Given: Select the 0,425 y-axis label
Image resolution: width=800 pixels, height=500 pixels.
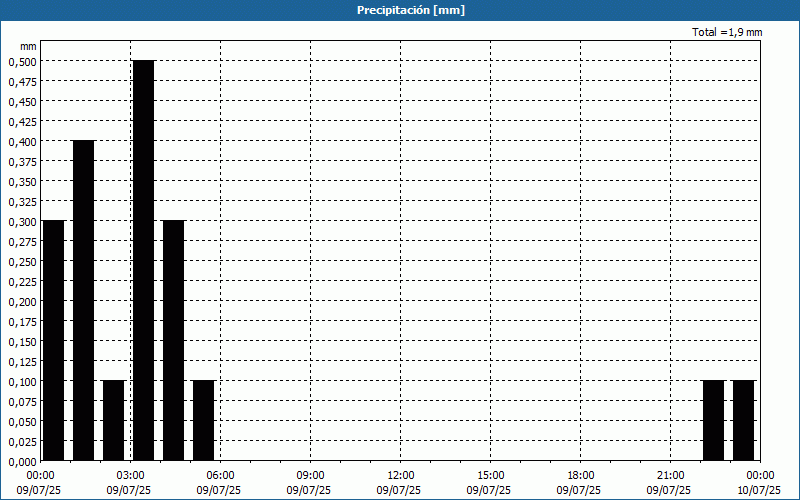Looking at the screenshot, I should coord(22,121).
